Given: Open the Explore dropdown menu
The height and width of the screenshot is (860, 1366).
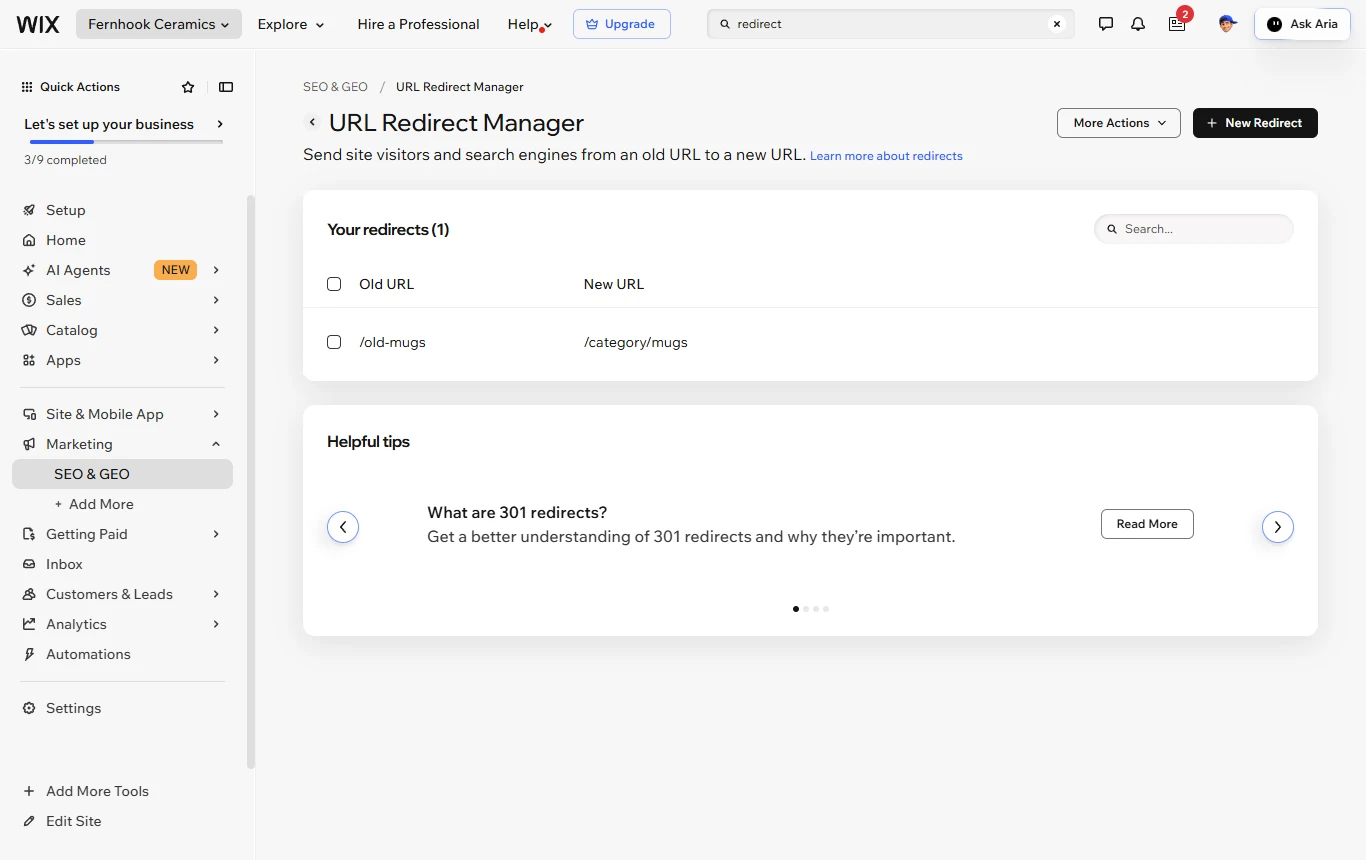Looking at the screenshot, I should pos(291,24).
